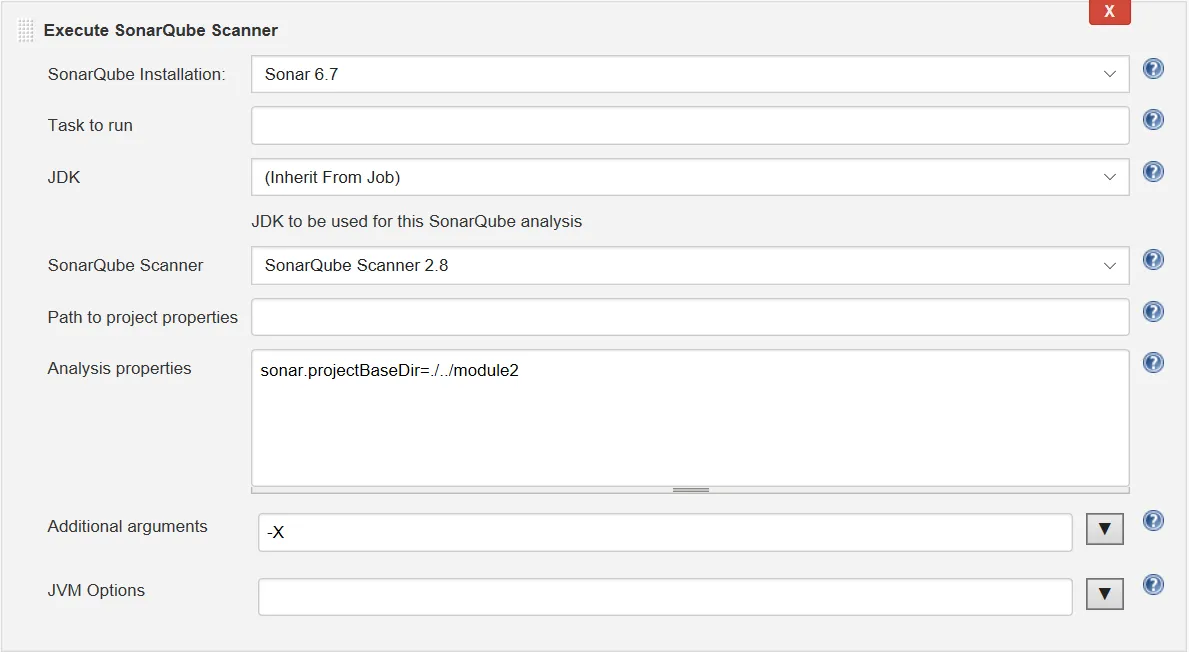Open the SonarQube Scanner 2.8 dropdown
The height and width of the screenshot is (652, 1189).
pos(690,266)
